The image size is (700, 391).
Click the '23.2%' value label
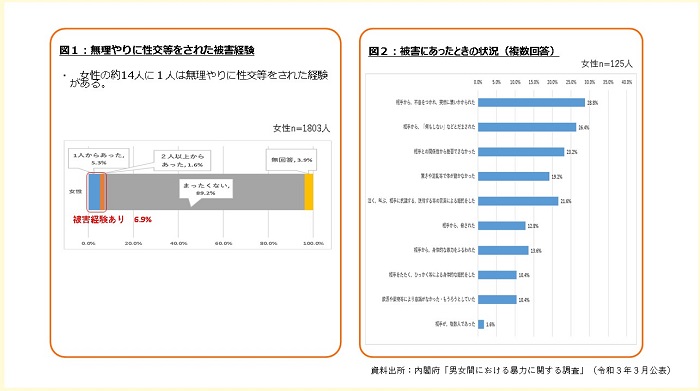(x=571, y=152)
